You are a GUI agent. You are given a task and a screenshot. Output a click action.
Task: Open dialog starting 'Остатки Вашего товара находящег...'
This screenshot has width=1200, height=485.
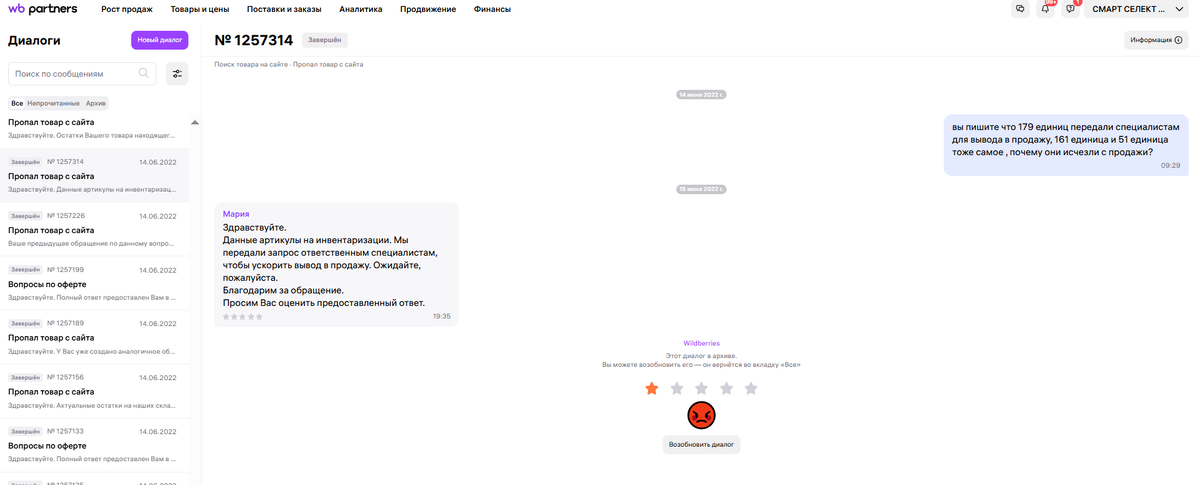click(94, 128)
